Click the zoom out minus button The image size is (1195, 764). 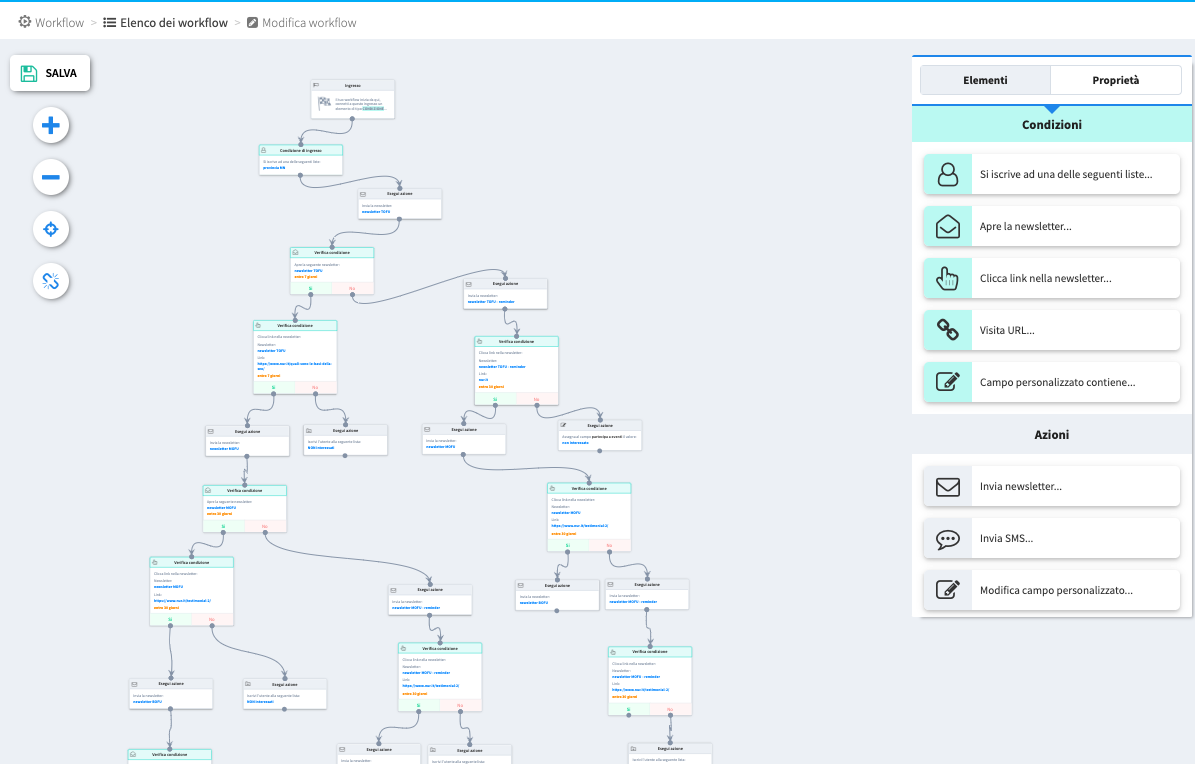tap(51, 178)
